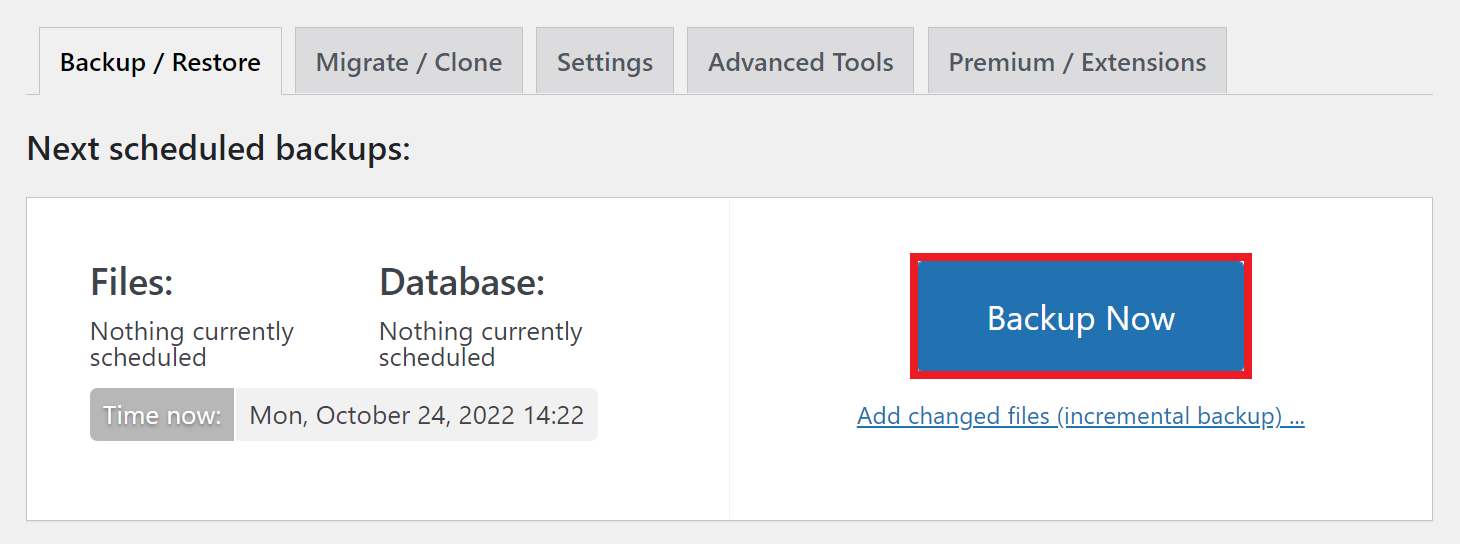Select the Advanced Tools tab

[x=800, y=62]
